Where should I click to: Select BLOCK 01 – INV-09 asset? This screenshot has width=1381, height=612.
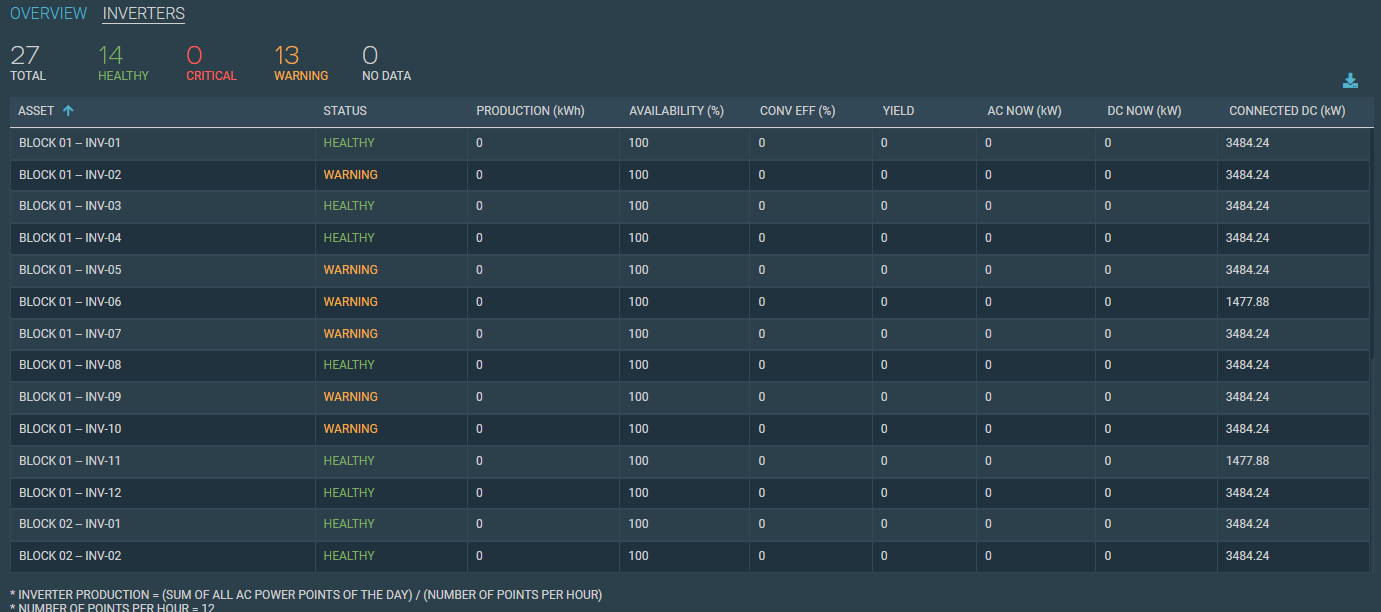pos(70,397)
